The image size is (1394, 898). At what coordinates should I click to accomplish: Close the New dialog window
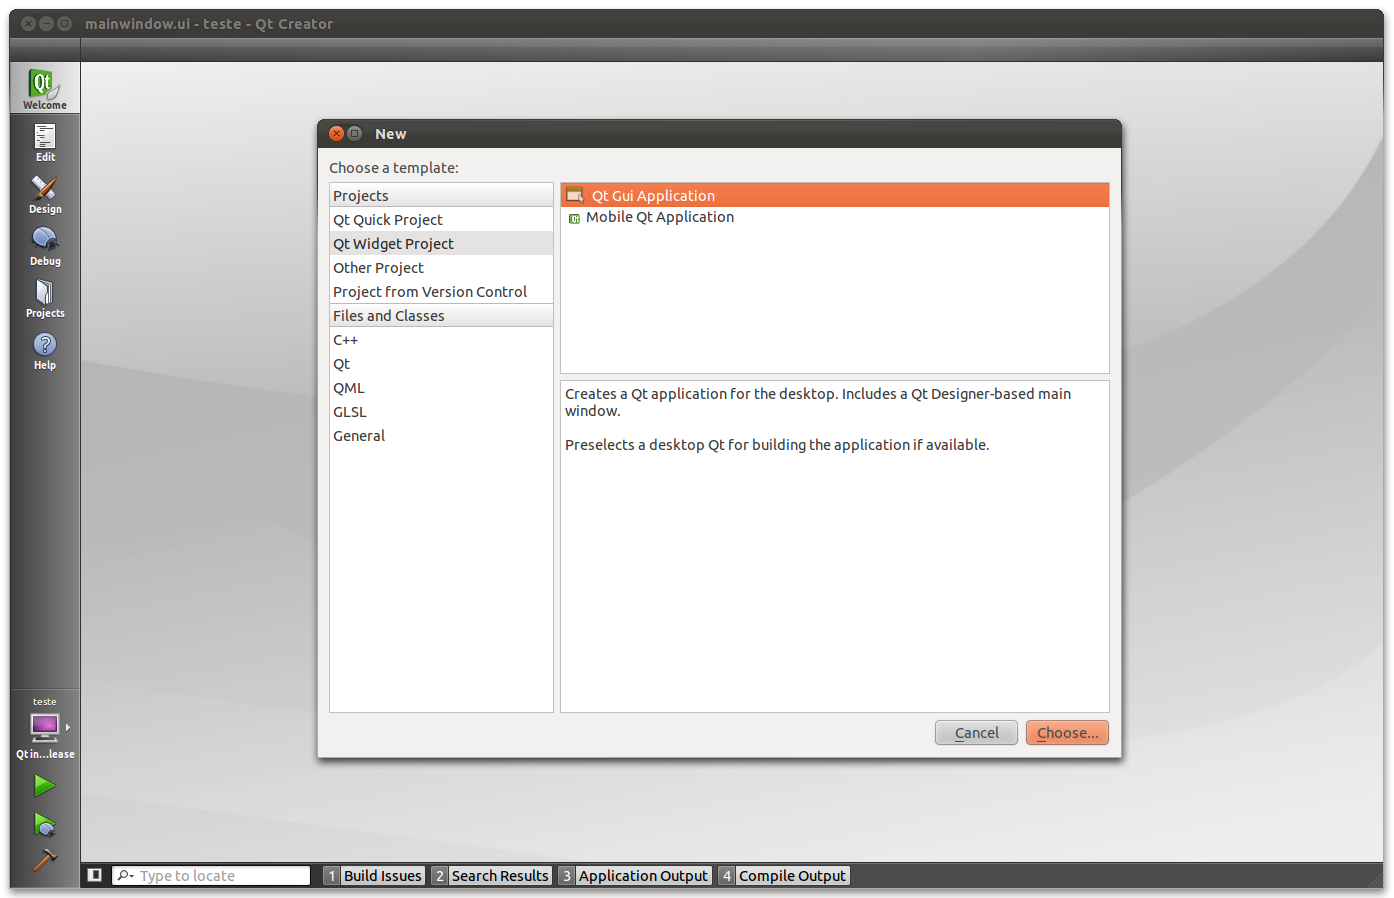(x=337, y=133)
